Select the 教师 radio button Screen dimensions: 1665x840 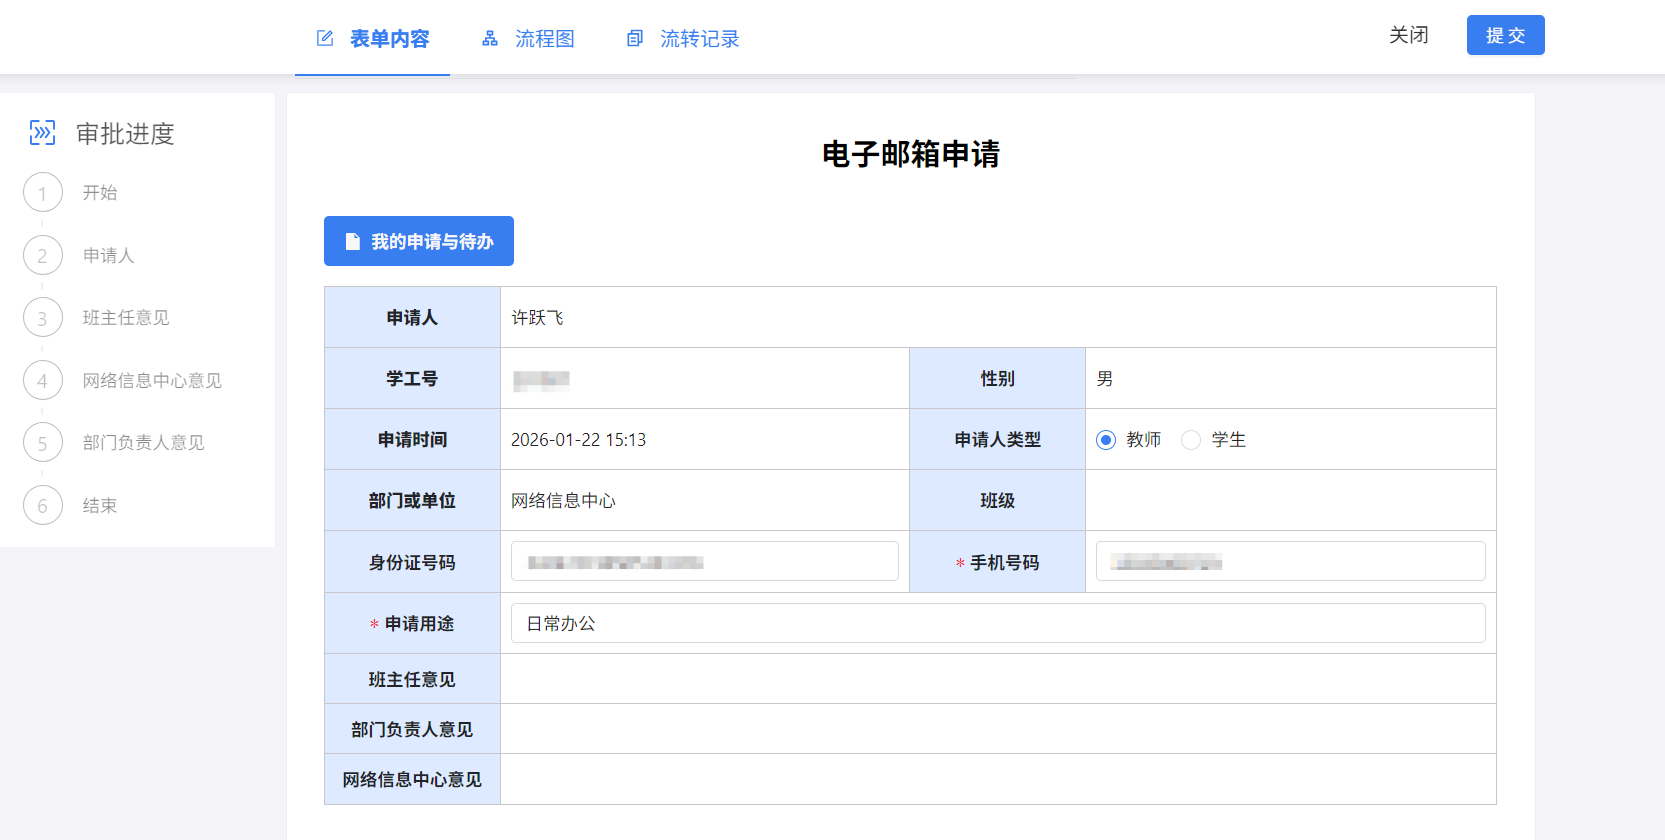tap(1106, 440)
